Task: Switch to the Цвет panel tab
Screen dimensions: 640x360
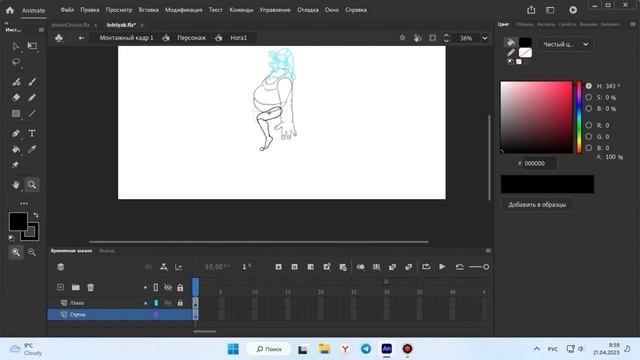Action: click(503, 24)
